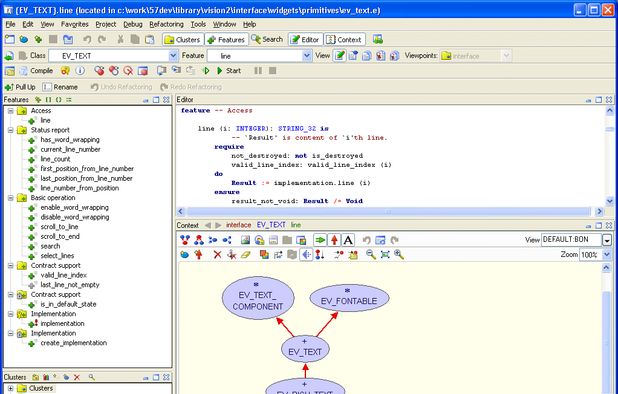
Task: Click the undo arrow in the main toolbar
Action: [87, 39]
